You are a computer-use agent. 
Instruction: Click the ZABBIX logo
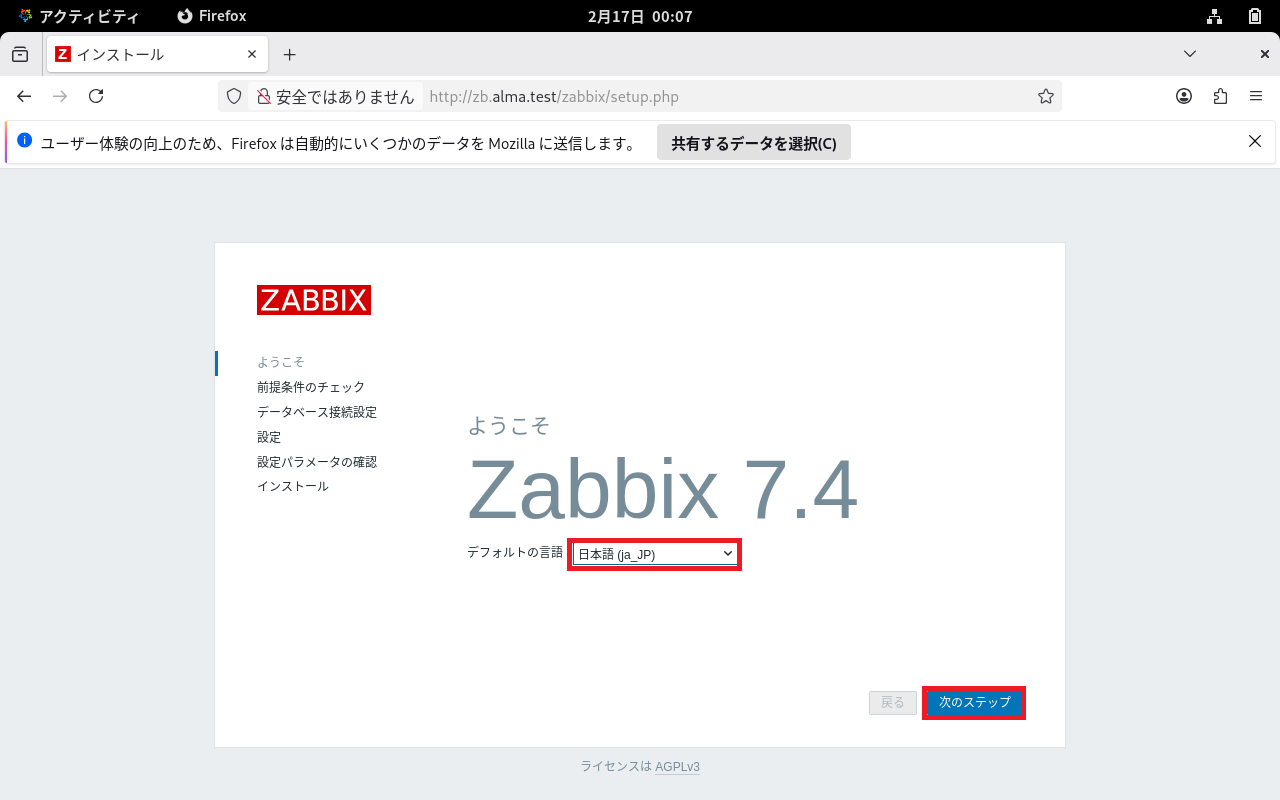point(314,300)
